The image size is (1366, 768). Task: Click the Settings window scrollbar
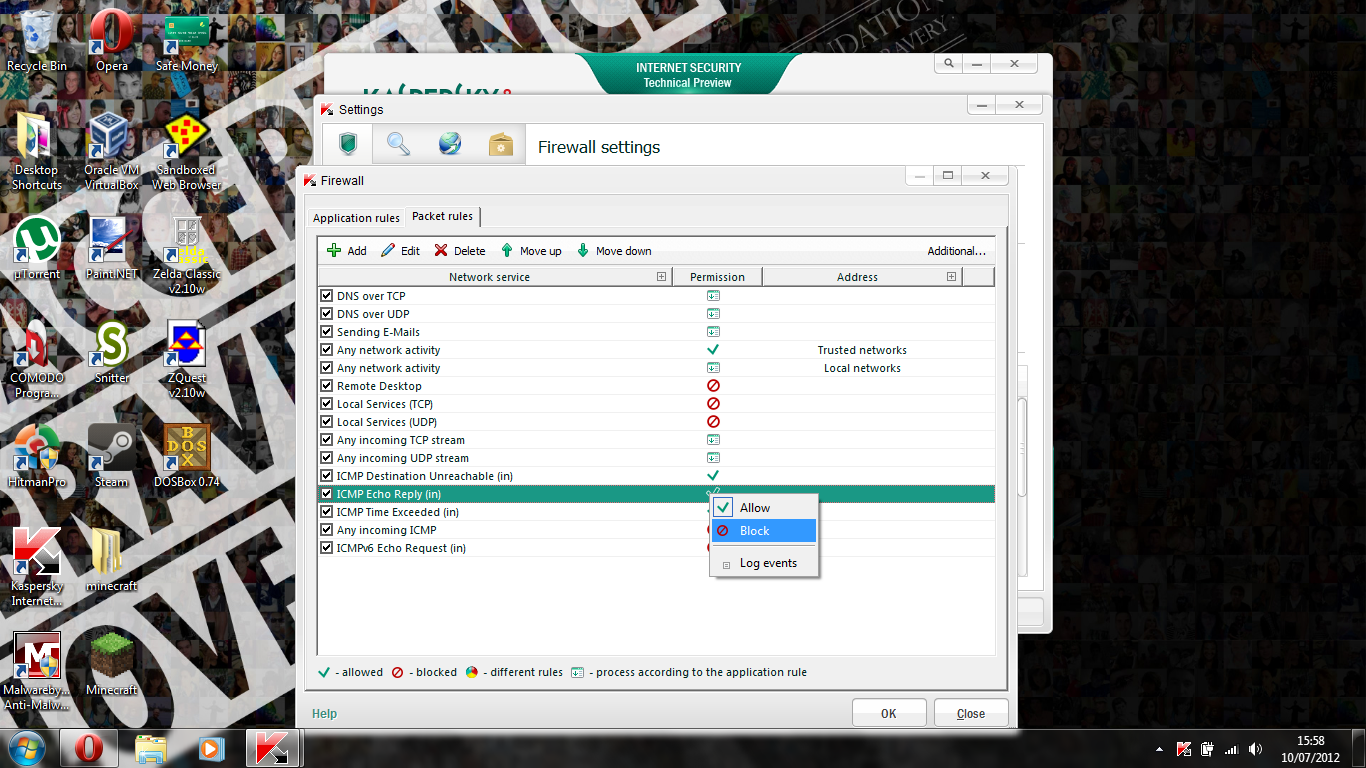pos(1021,448)
